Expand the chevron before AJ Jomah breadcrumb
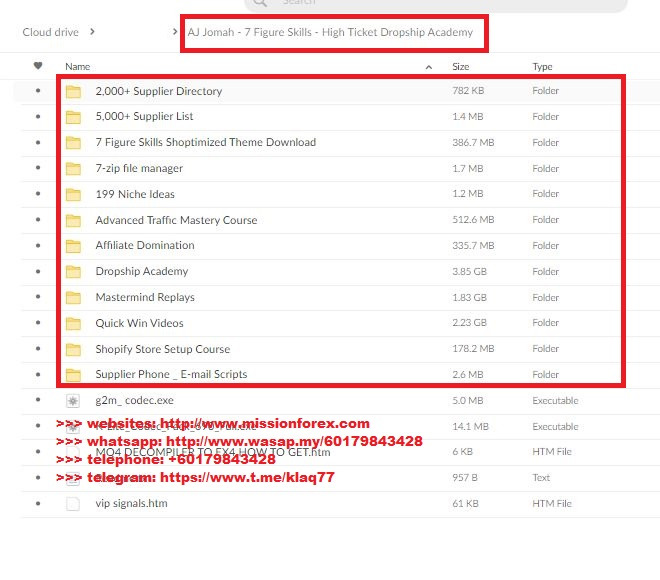The height and width of the screenshot is (580, 660). pos(176,32)
